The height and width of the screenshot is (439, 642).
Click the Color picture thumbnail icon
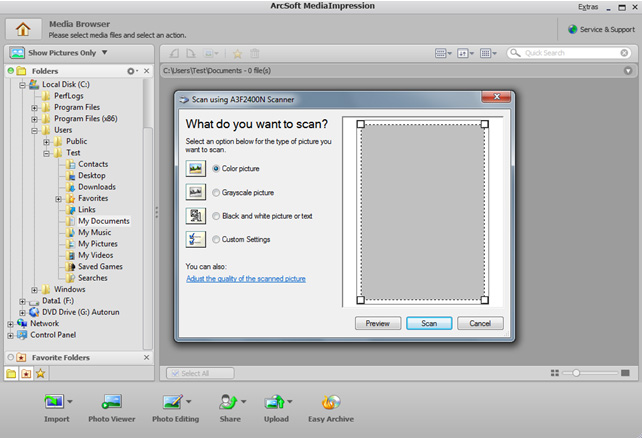pyautogui.click(x=196, y=168)
